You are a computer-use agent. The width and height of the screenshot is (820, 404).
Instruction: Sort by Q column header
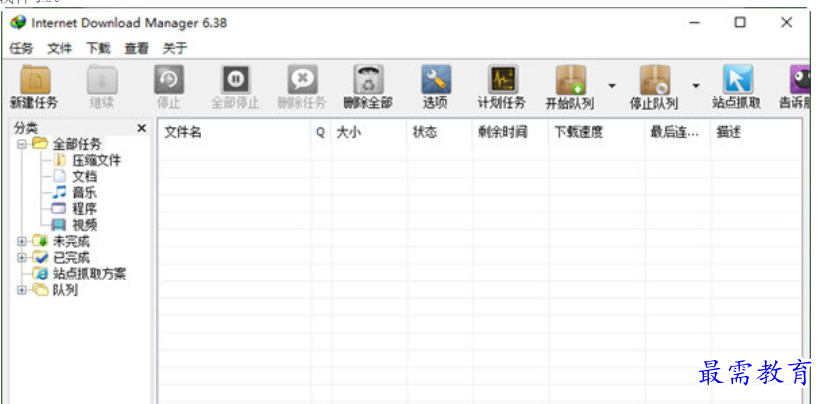(321, 133)
